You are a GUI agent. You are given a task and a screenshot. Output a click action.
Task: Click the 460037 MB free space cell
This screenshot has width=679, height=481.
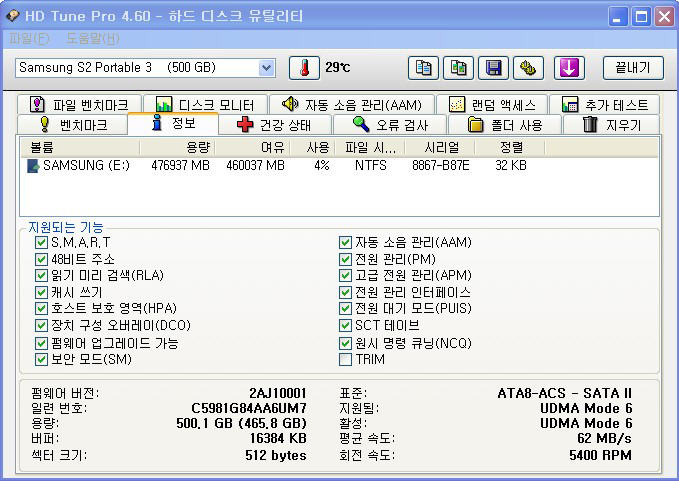(255, 166)
